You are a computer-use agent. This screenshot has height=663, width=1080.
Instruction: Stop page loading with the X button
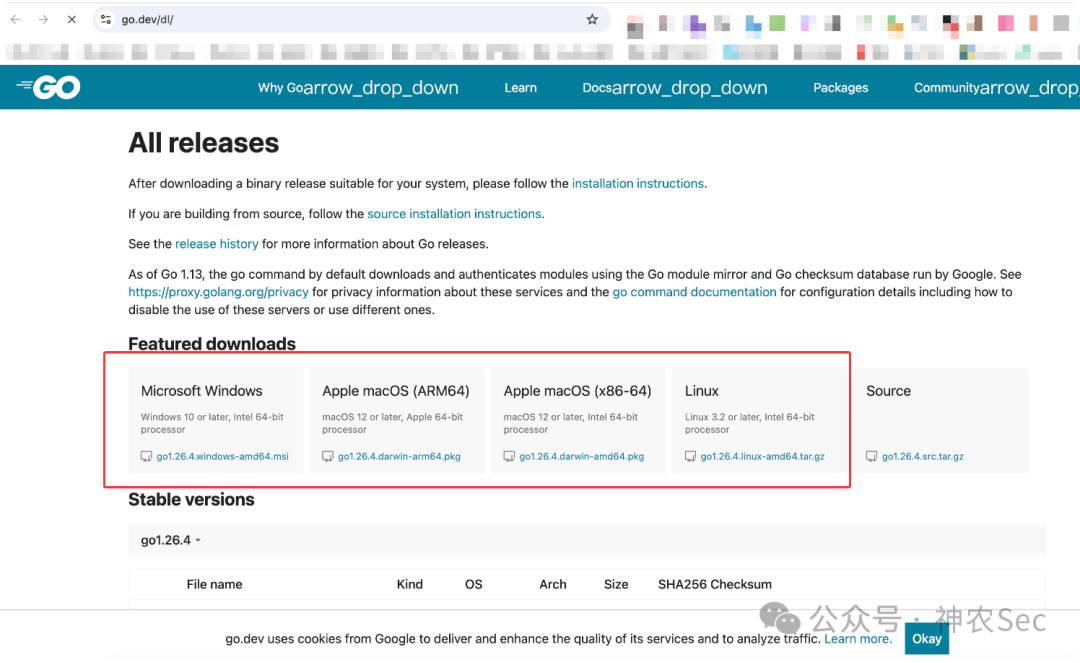72,19
